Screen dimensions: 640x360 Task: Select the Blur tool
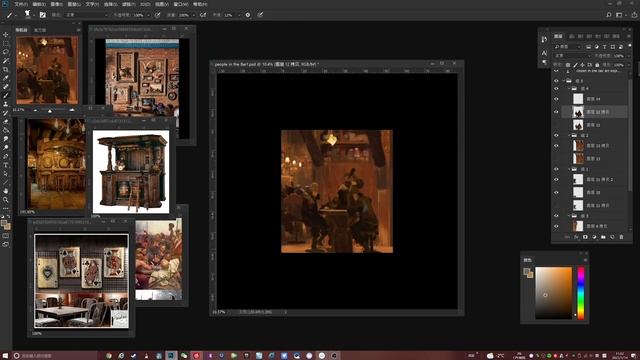[6, 139]
